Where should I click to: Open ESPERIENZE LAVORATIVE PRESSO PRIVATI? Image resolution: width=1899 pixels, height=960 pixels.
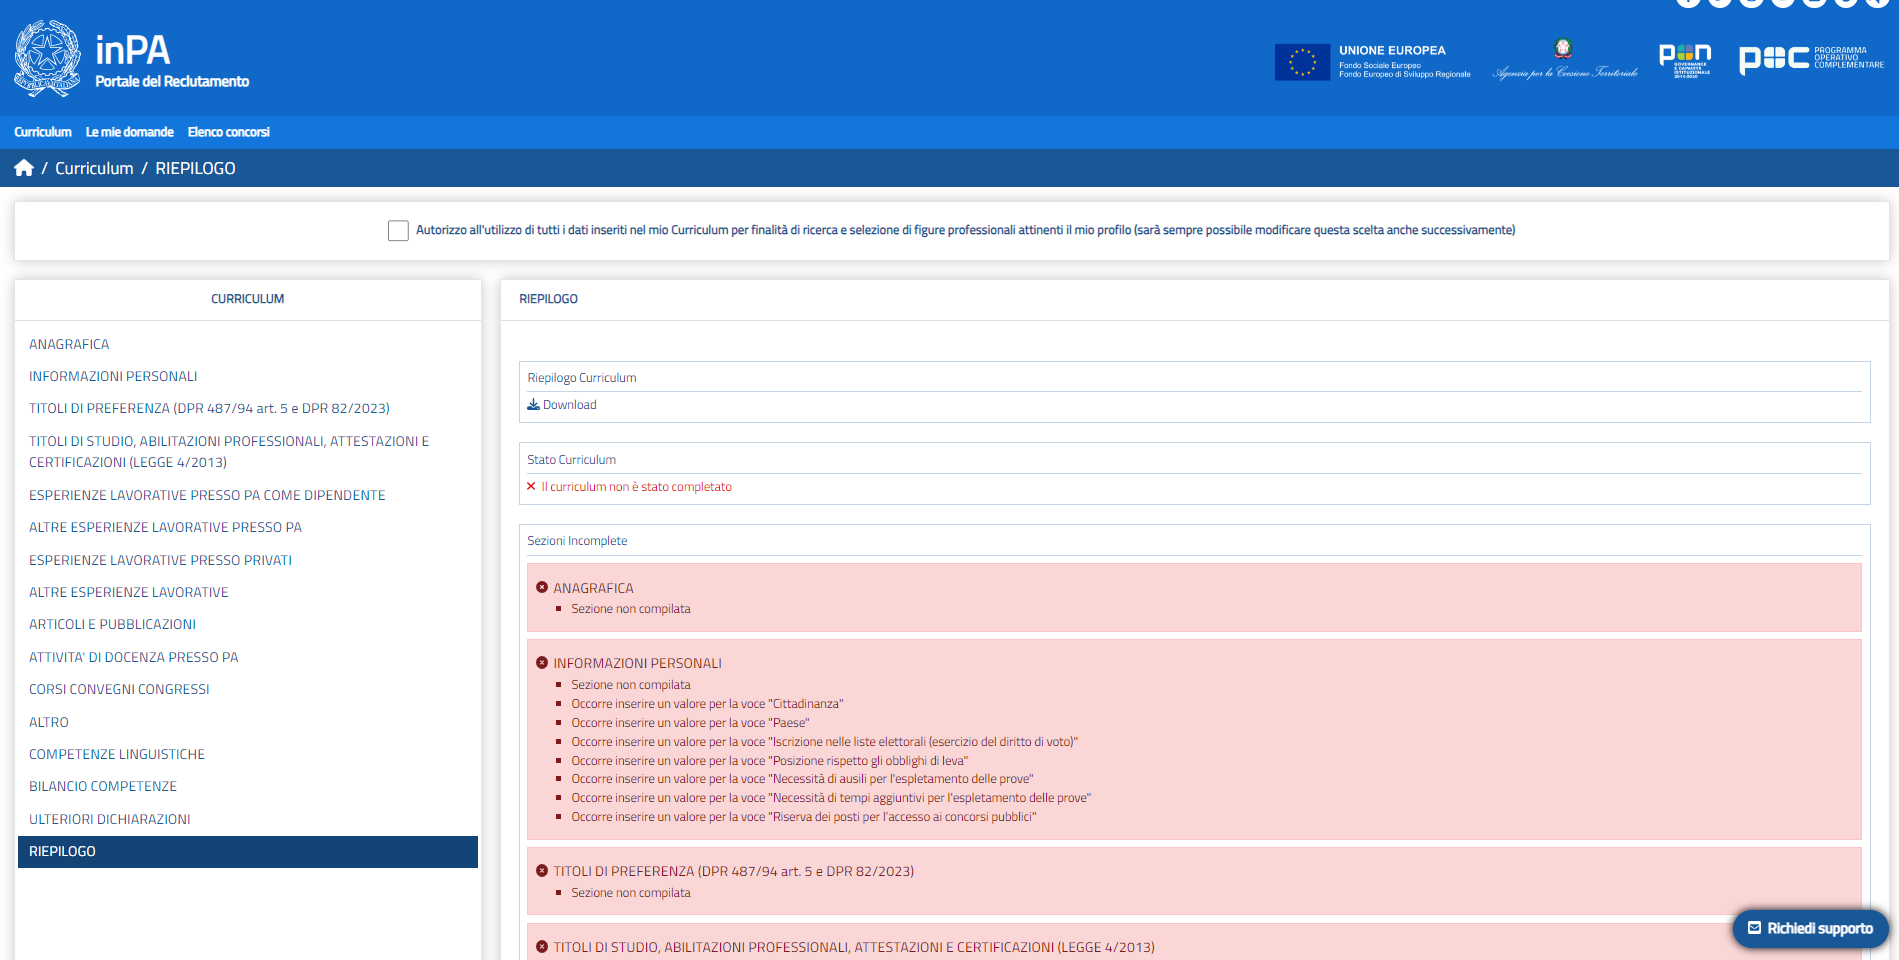click(160, 560)
